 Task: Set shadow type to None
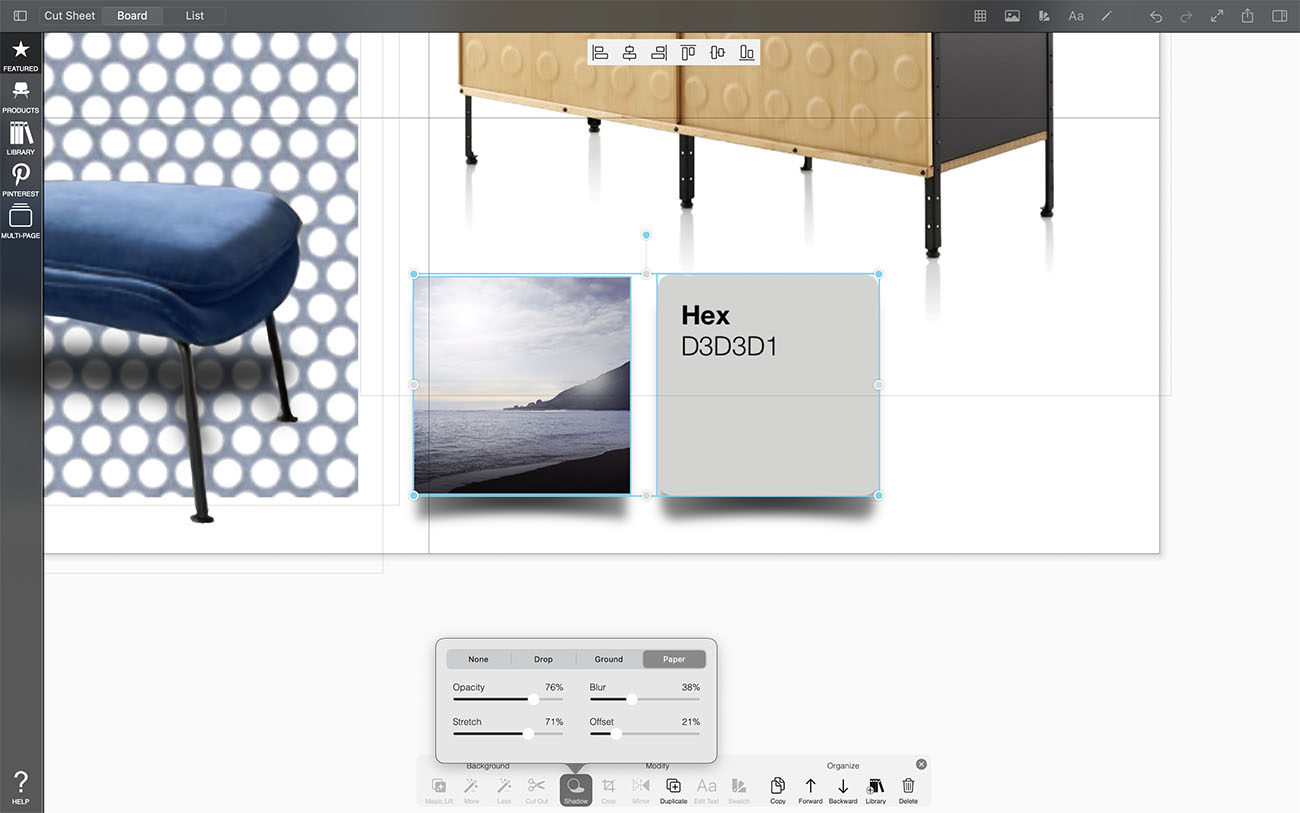pos(478,659)
